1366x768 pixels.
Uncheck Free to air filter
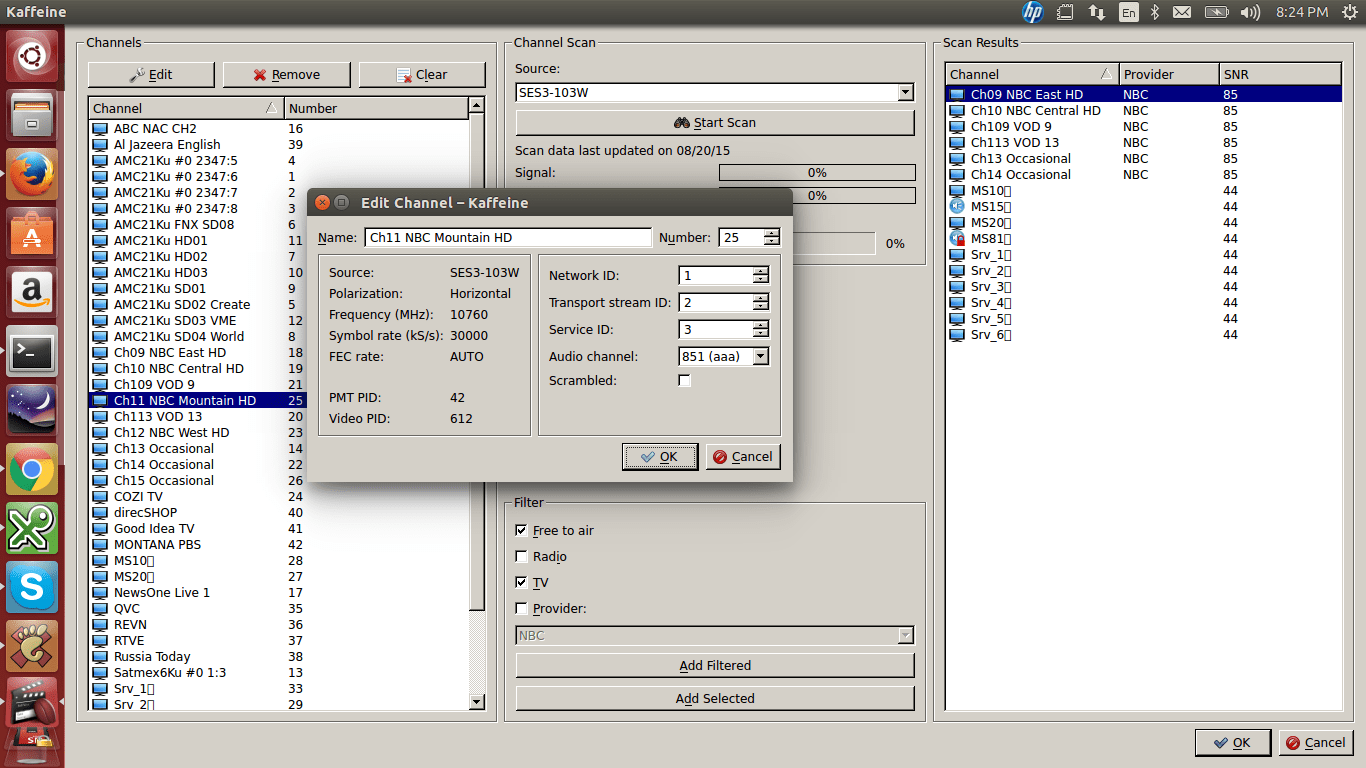521,531
